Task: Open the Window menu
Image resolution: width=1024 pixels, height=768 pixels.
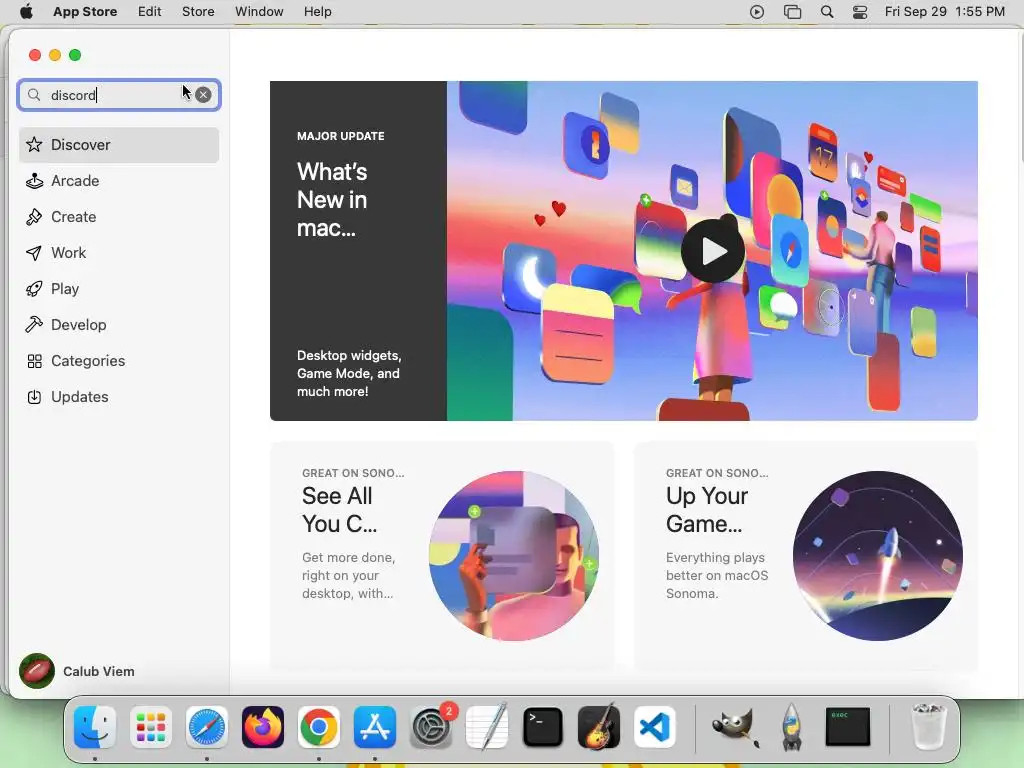Action: [x=259, y=12]
